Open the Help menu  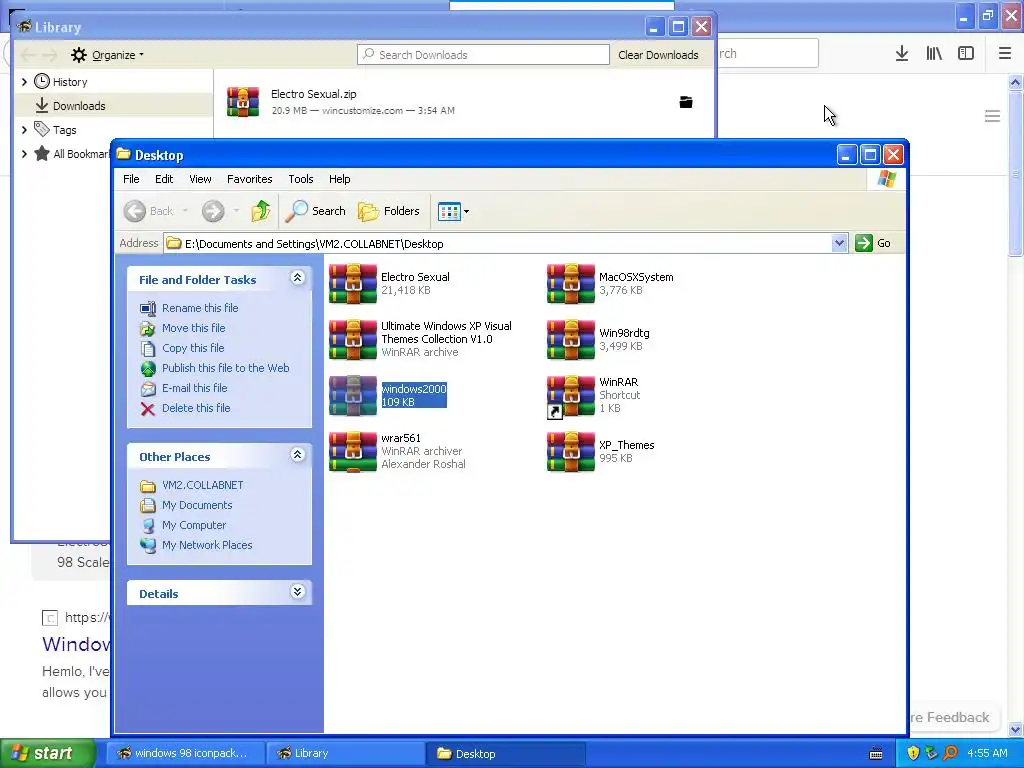340,179
